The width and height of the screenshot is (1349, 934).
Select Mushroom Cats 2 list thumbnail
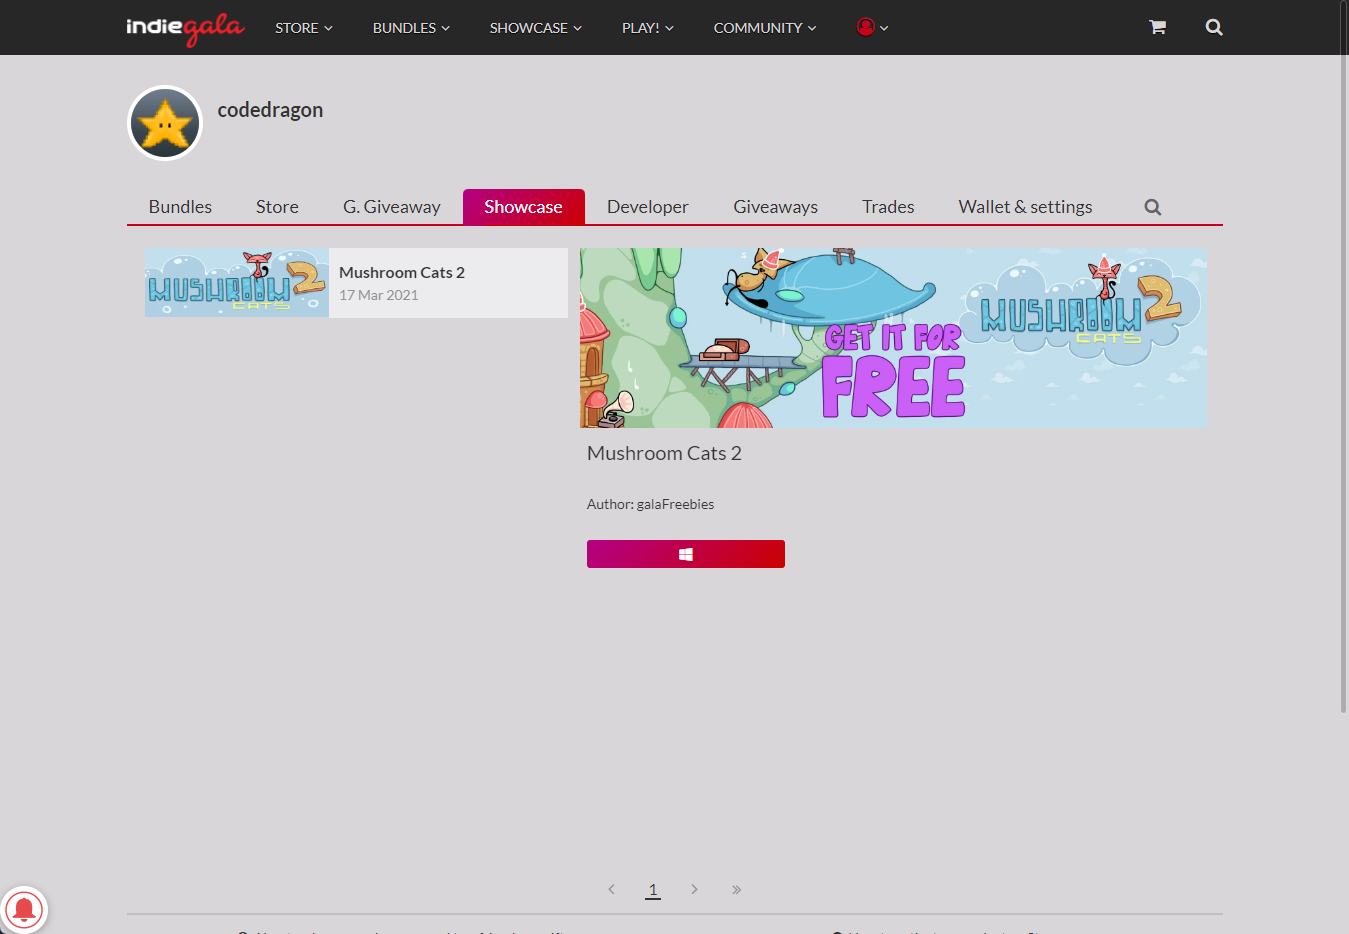click(237, 283)
